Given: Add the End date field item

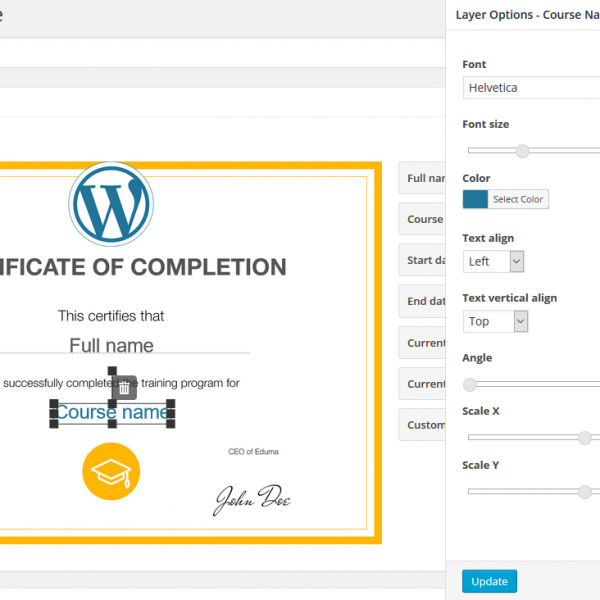Looking at the screenshot, I should tap(424, 301).
